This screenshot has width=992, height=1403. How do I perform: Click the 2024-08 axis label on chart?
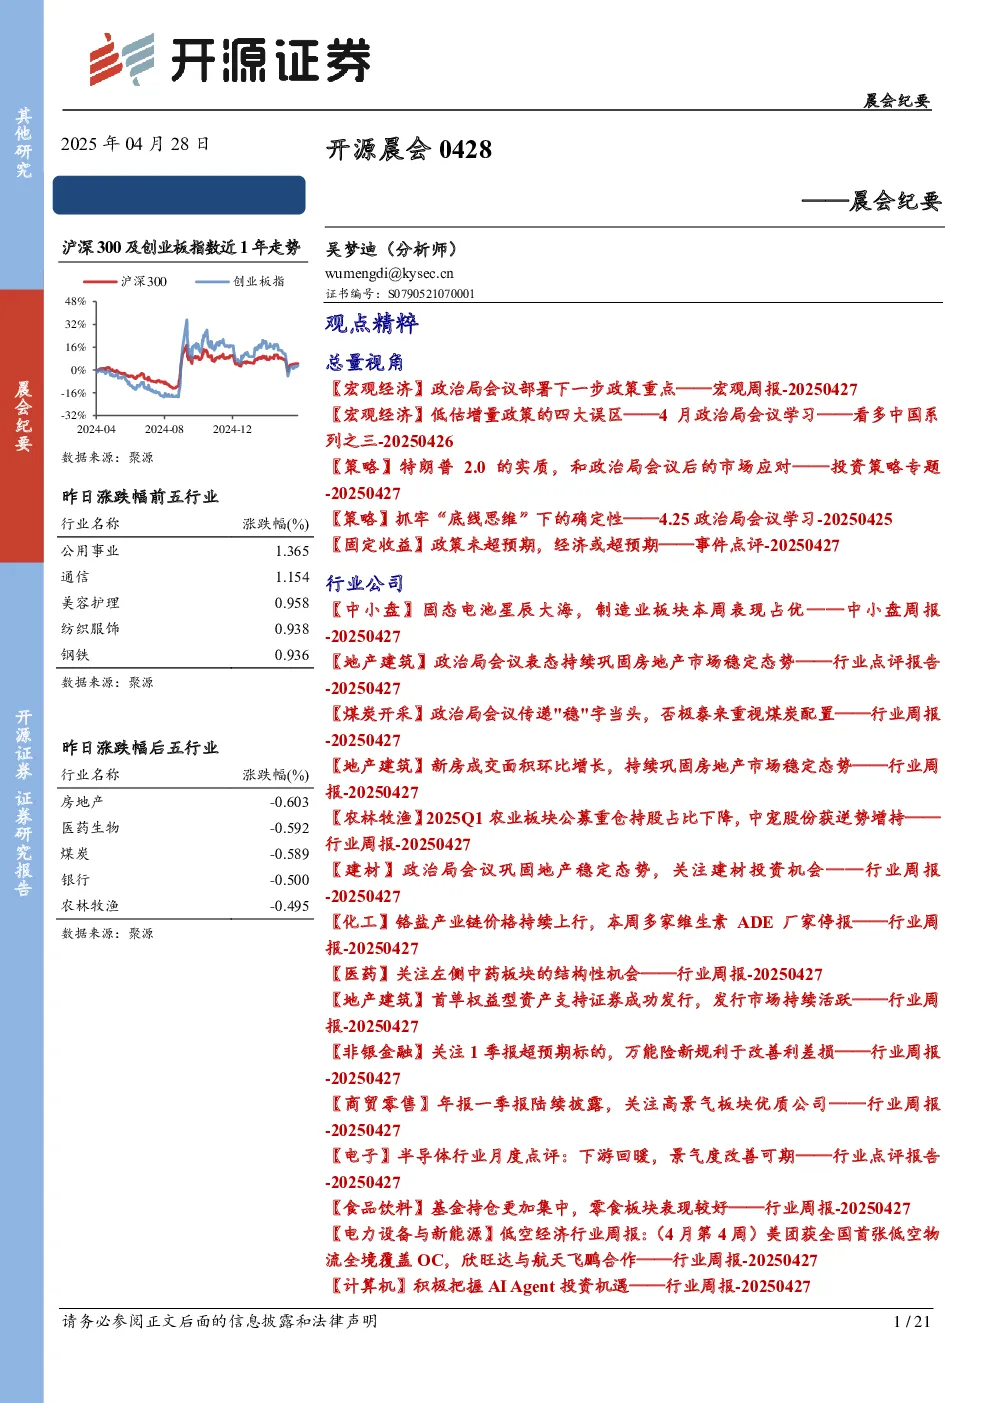[164, 429]
